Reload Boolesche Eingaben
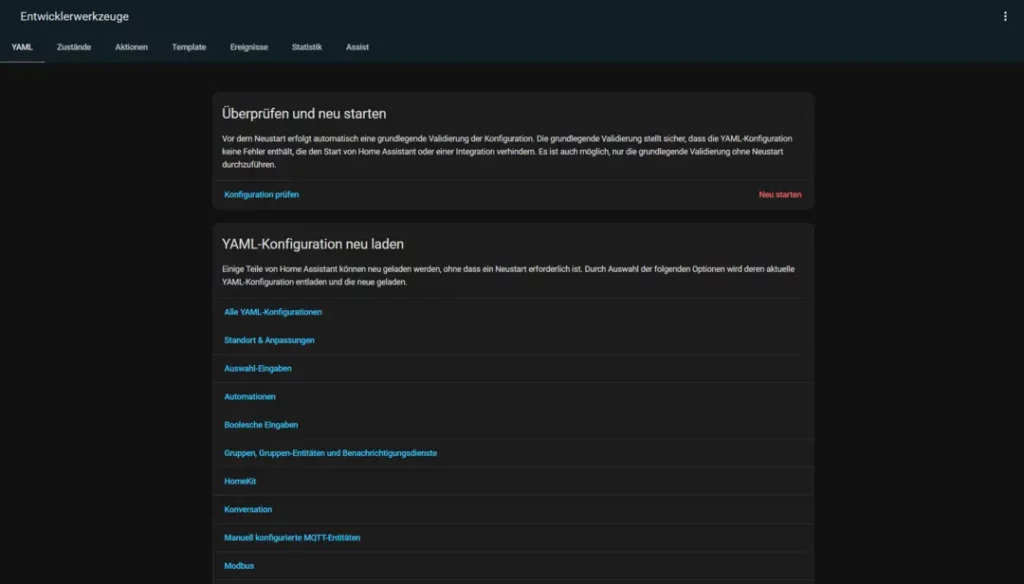1024x584 pixels. 260,424
